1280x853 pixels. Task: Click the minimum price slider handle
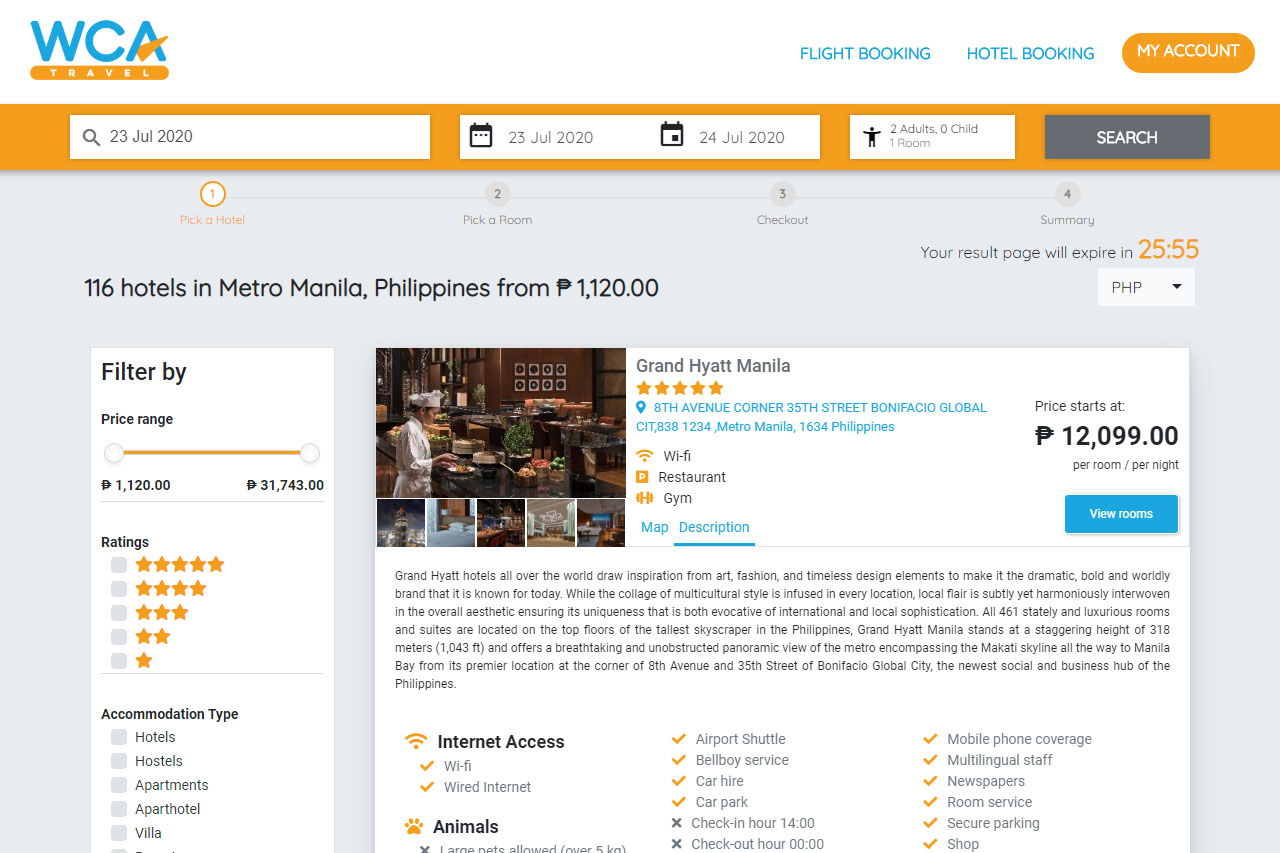click(x=114, y=453)
